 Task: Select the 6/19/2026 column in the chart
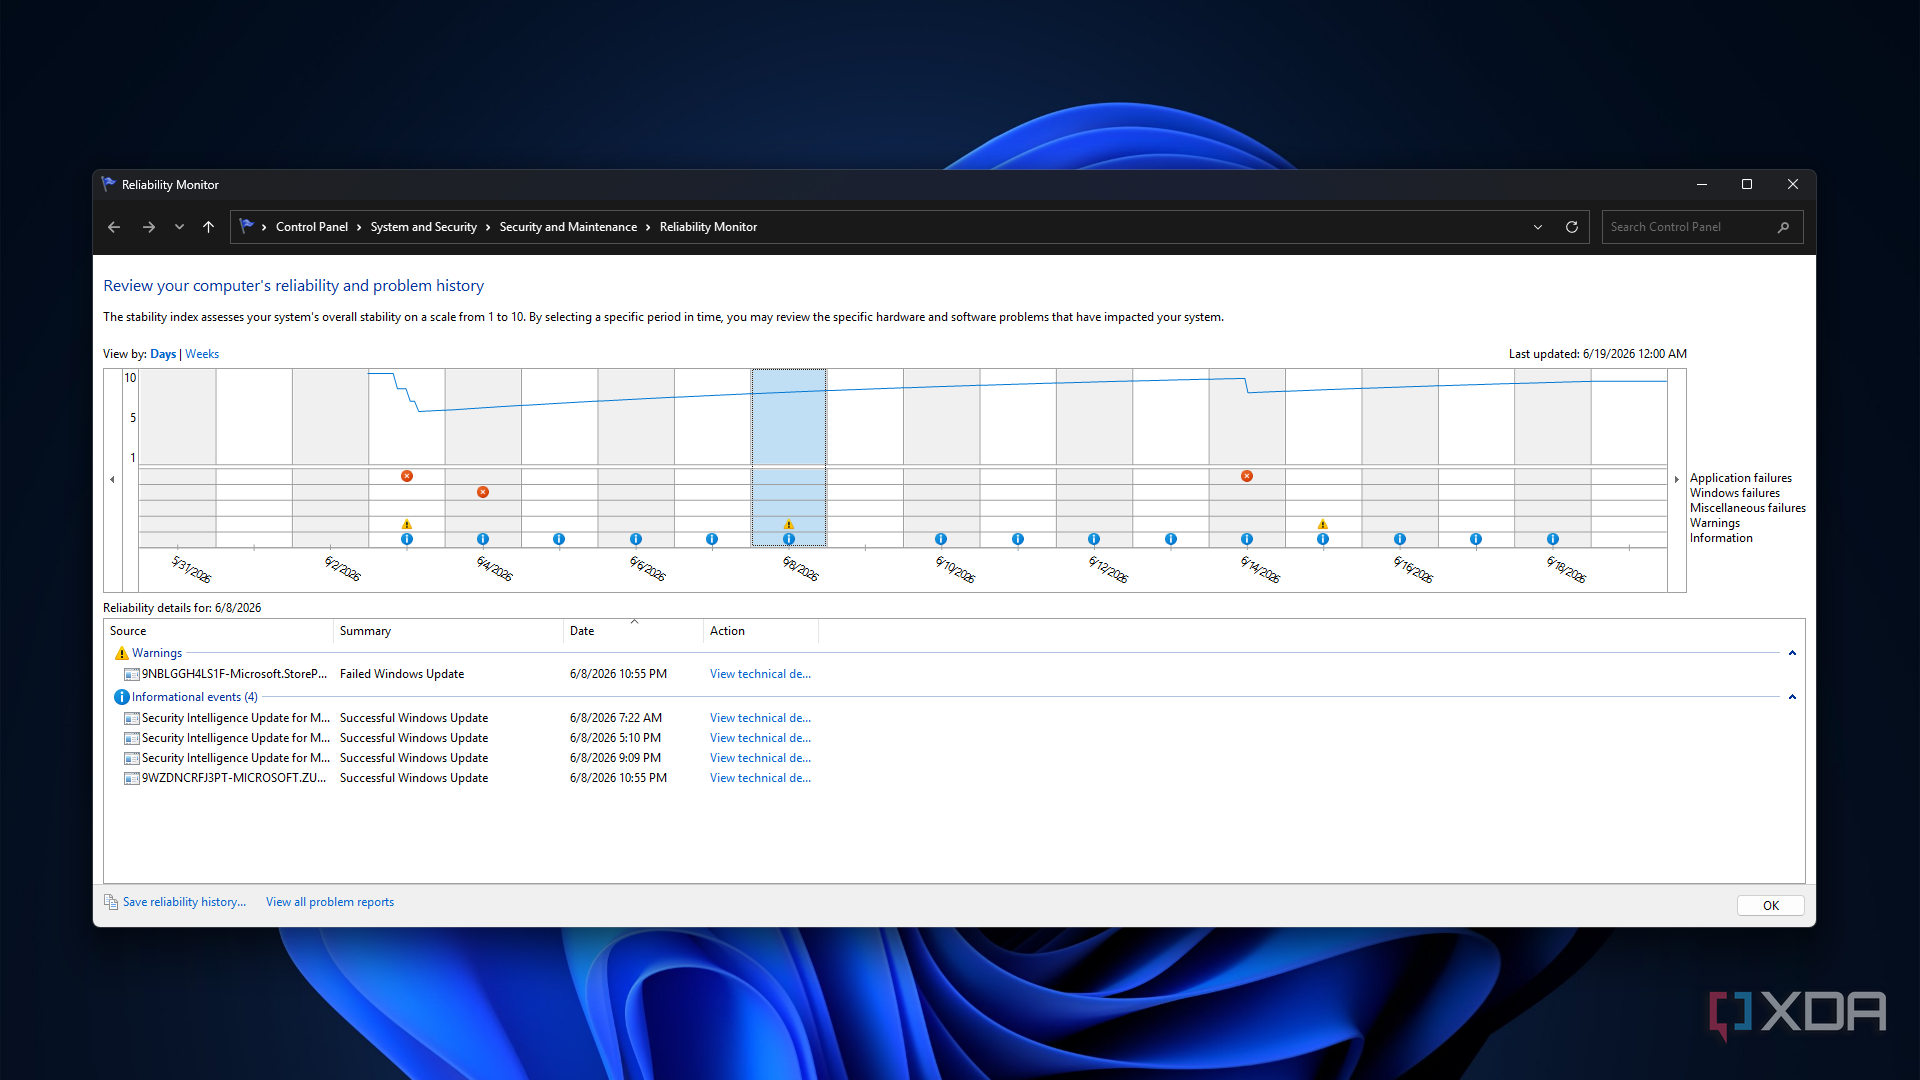tap(1629, 457)
